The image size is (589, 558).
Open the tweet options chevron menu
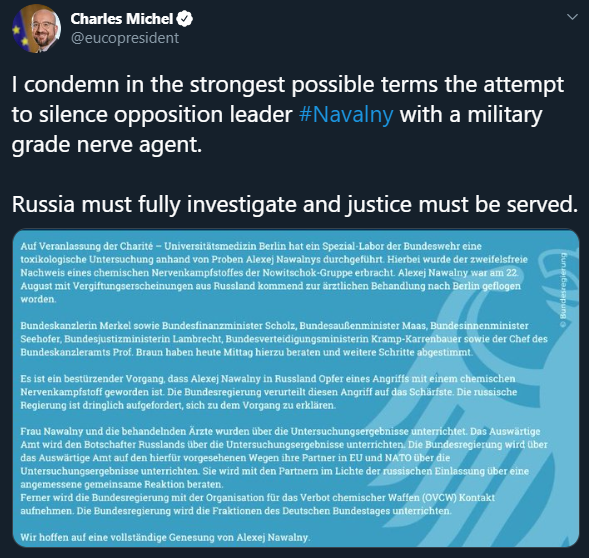pos(572,17)
